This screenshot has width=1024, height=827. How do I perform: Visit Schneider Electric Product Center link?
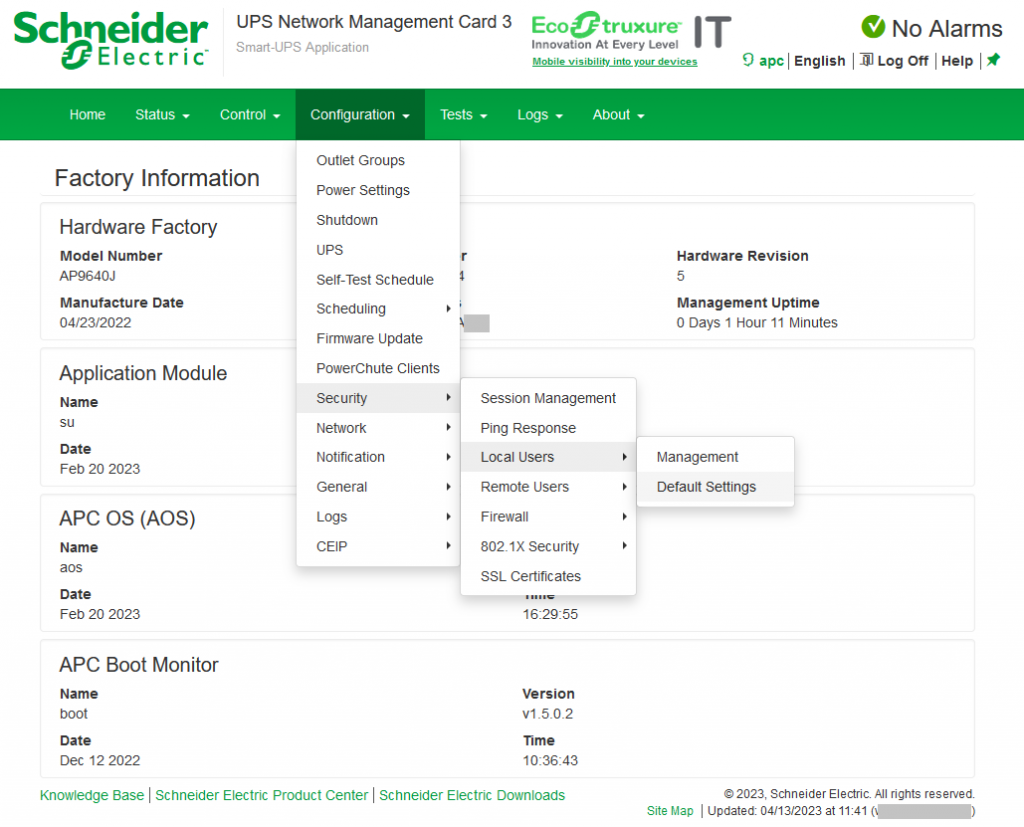click(261, 795)
